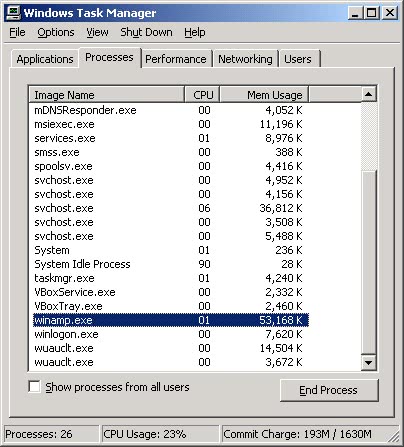Click the Task Manager title bar icon
The height and width of the screenshot is (447, 404).
14,12
